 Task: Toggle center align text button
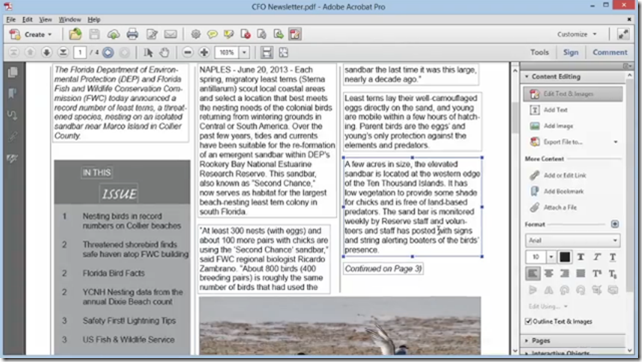point(549,274)
